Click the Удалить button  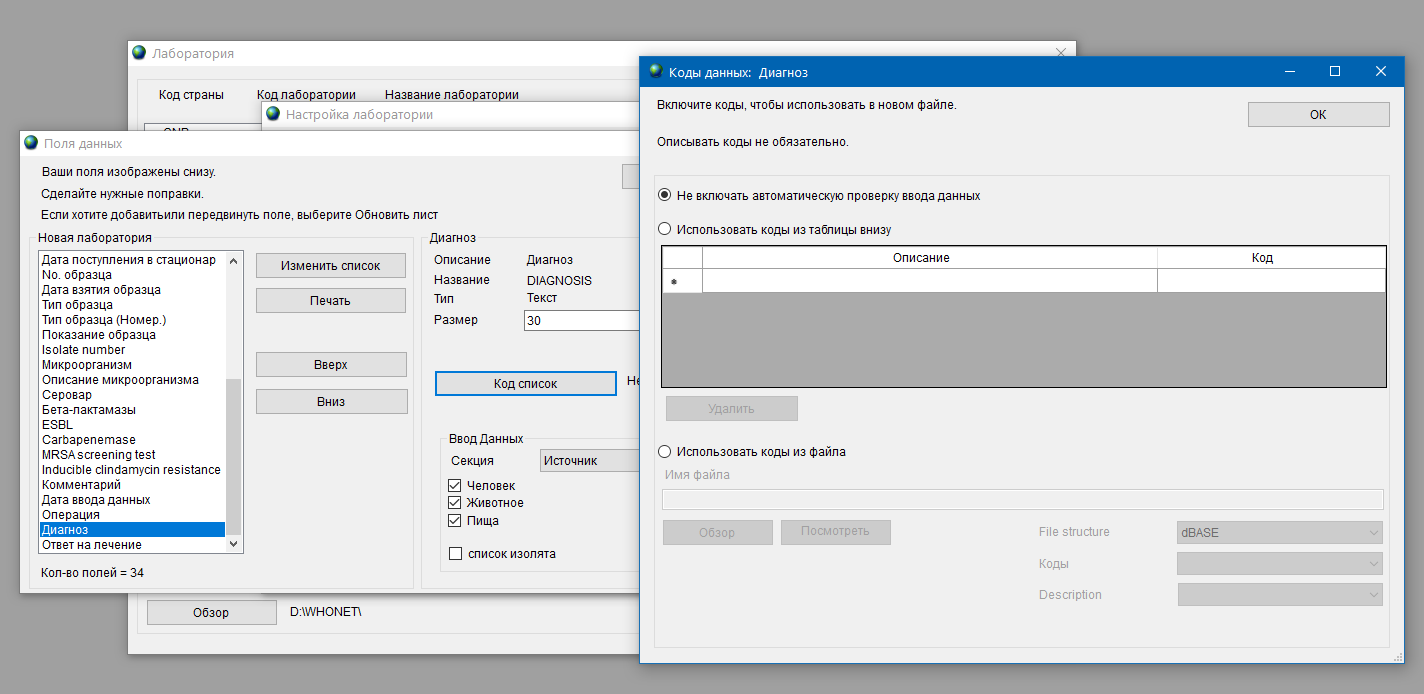(732, 409)
